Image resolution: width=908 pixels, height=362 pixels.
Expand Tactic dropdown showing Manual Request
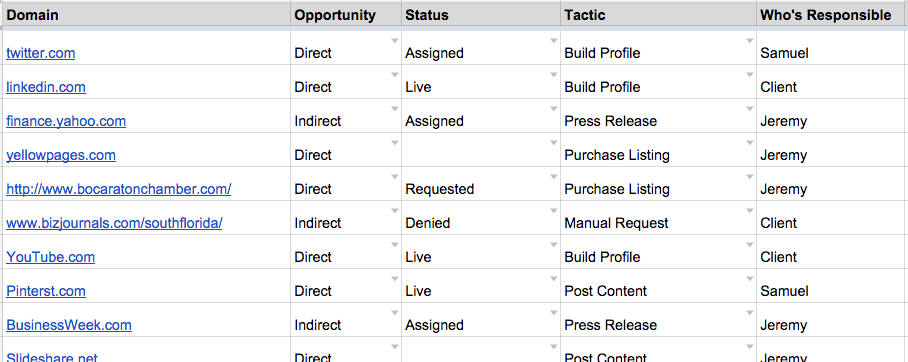750,211
